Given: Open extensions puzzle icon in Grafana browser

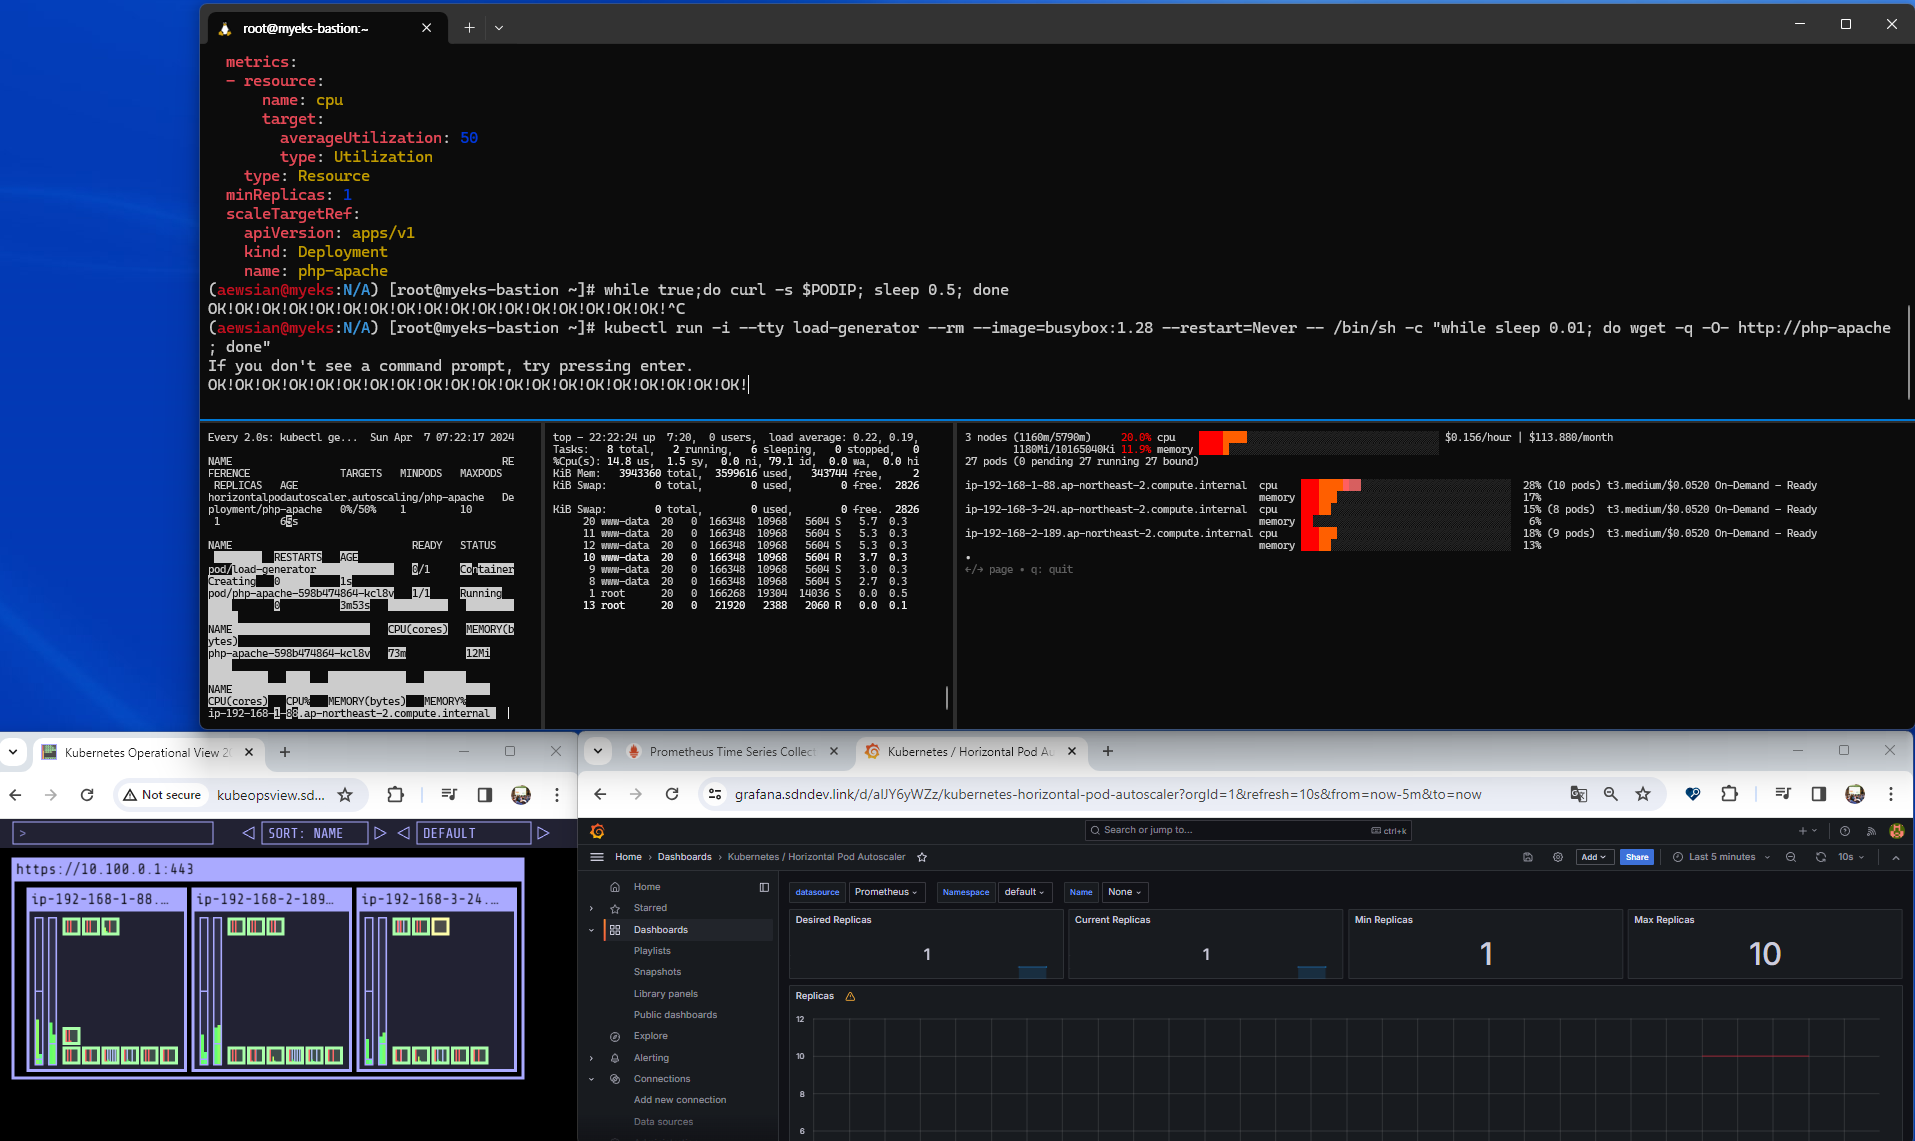Looking at the screenshot, I should 1729,794.
